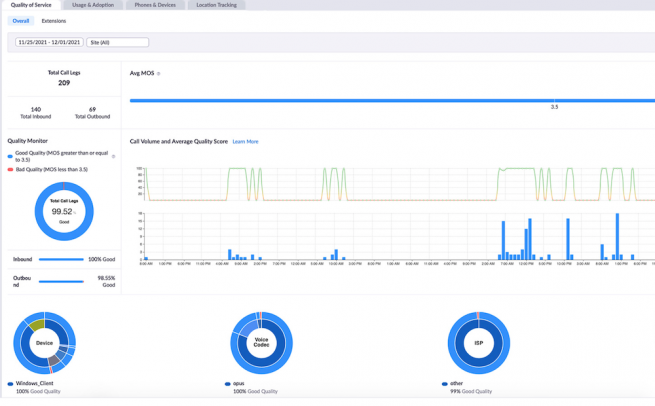Click the Avg MOS blue bar
The height and width of the screenshot is (406, 655).
[392, 101]
